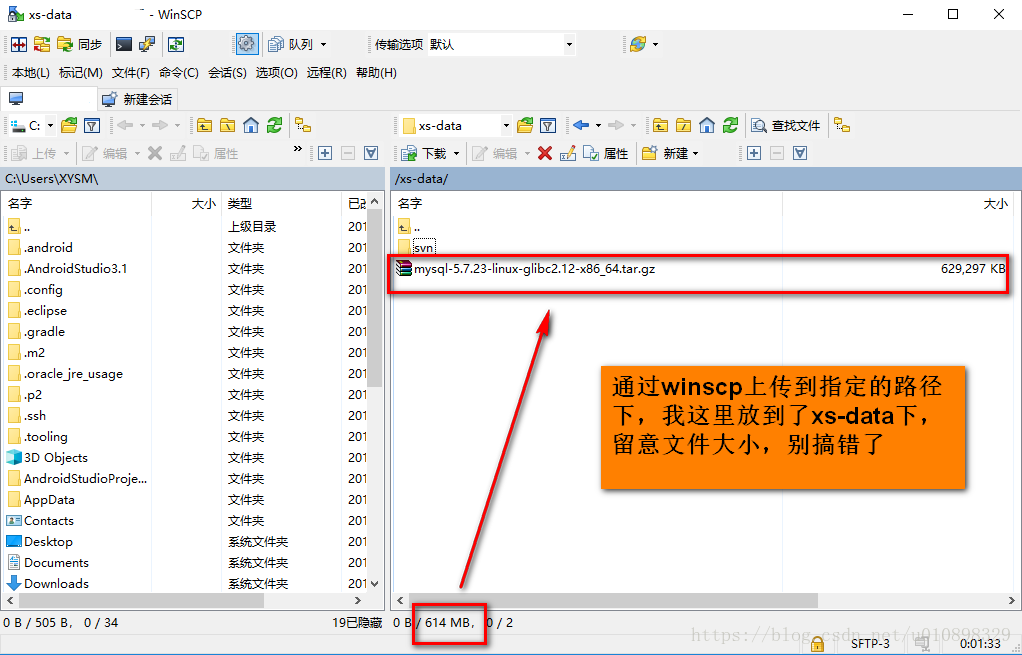The width and height of the screenshot is (1022, 655).
Task: Expand the remote back history dropdown arrow
Action: point(598,125)
